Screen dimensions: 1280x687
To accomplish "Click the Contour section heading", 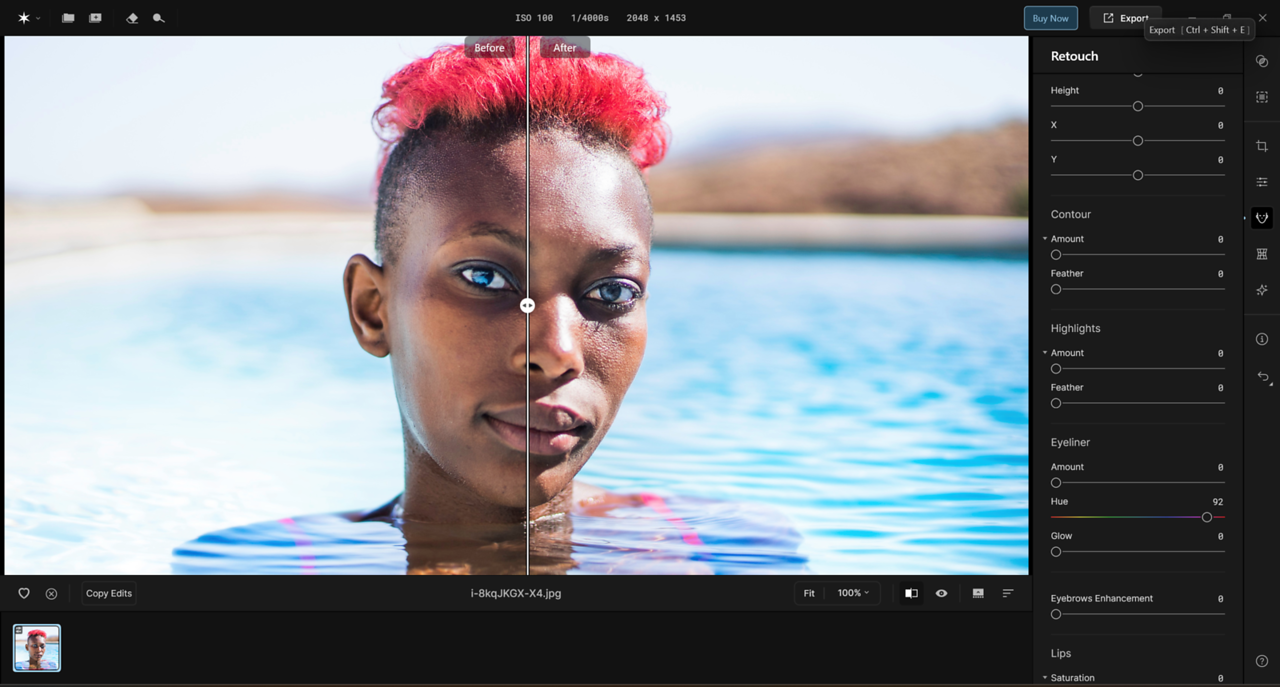I will pos(1071,214).
